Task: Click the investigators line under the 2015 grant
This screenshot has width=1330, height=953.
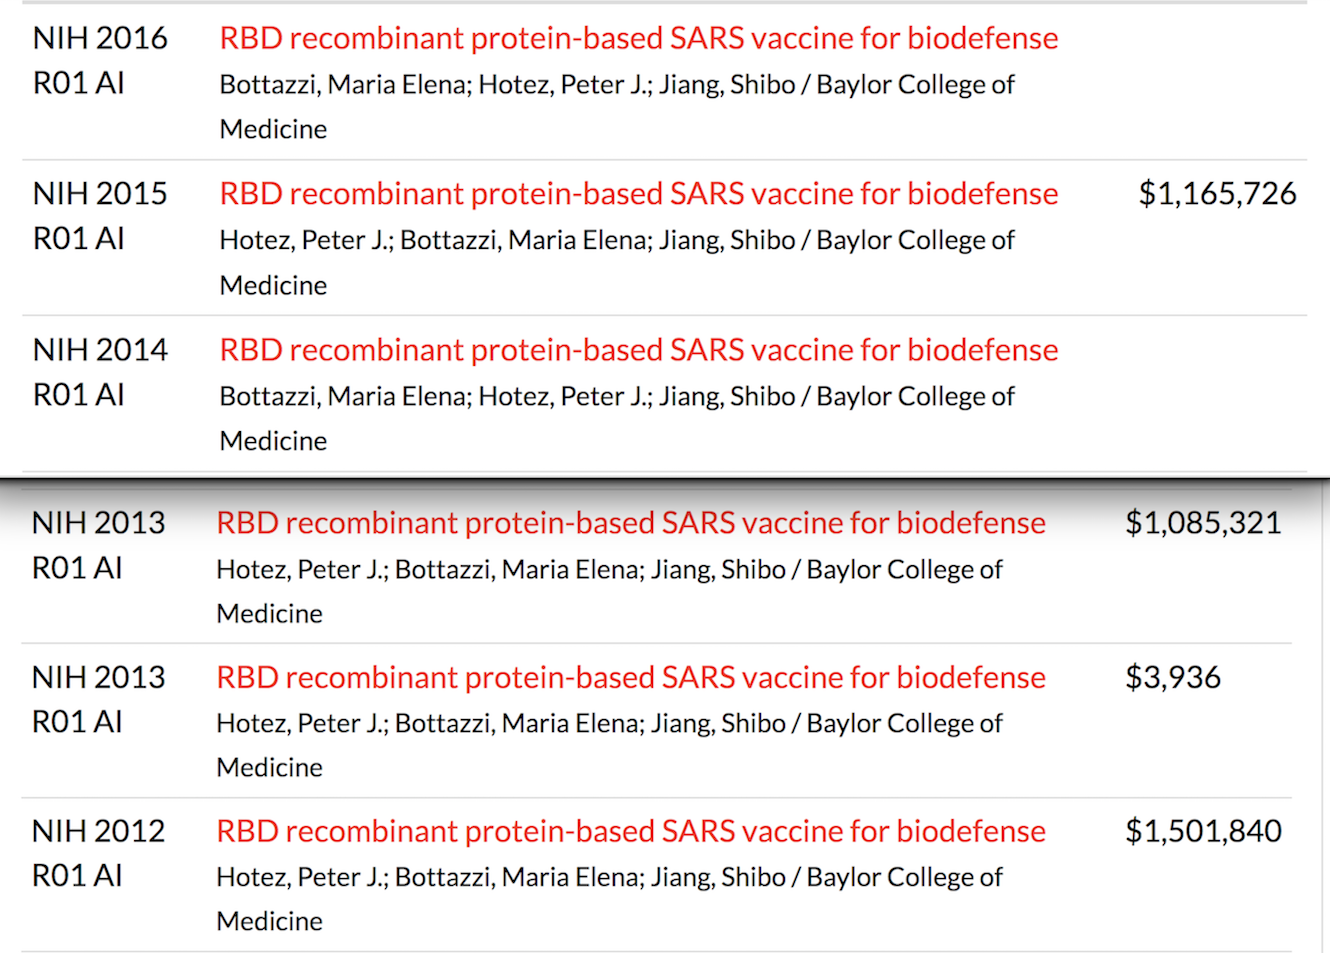Action: coord(616,241)
